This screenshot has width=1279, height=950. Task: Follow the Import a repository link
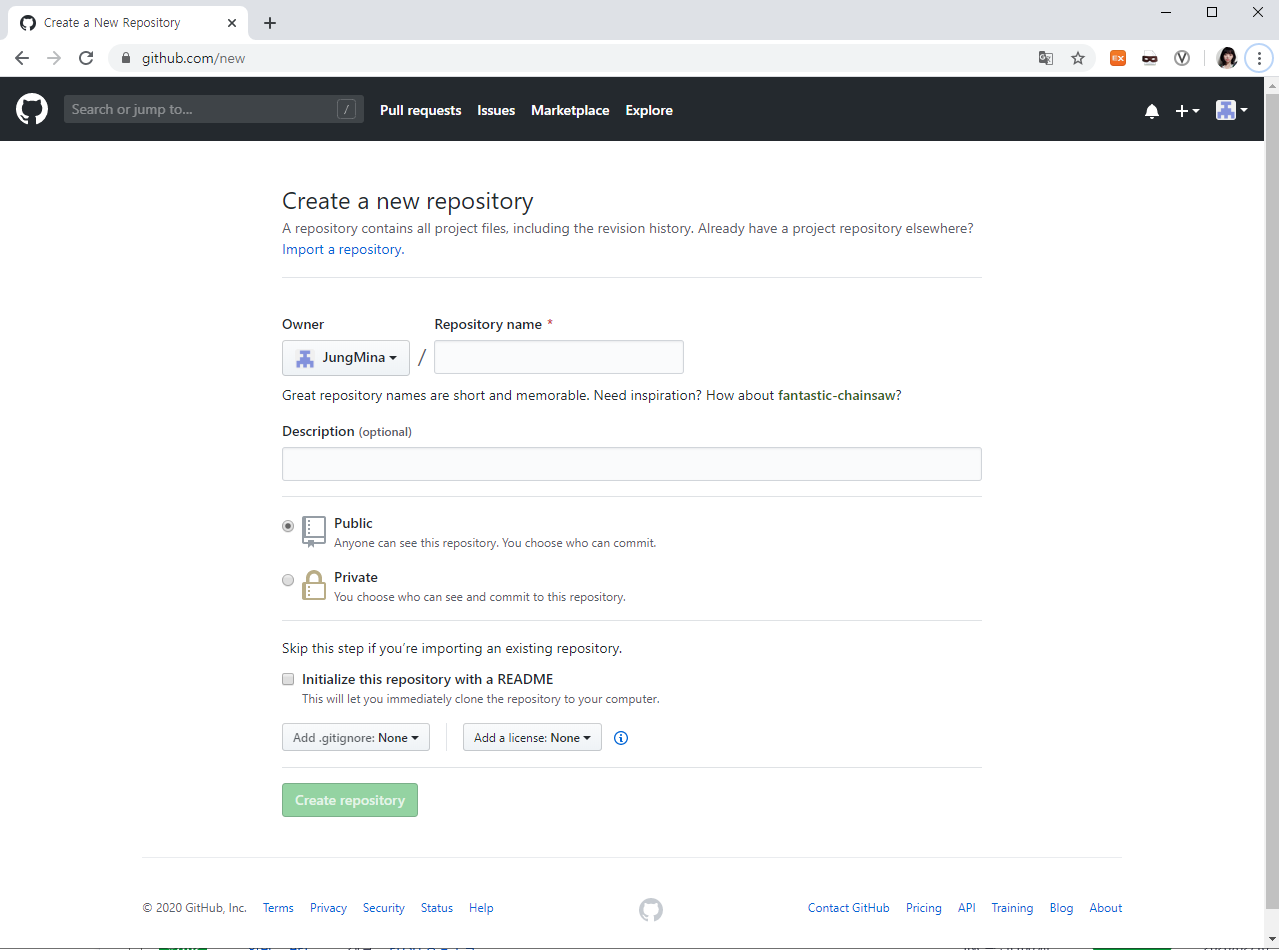pos(343,249)
